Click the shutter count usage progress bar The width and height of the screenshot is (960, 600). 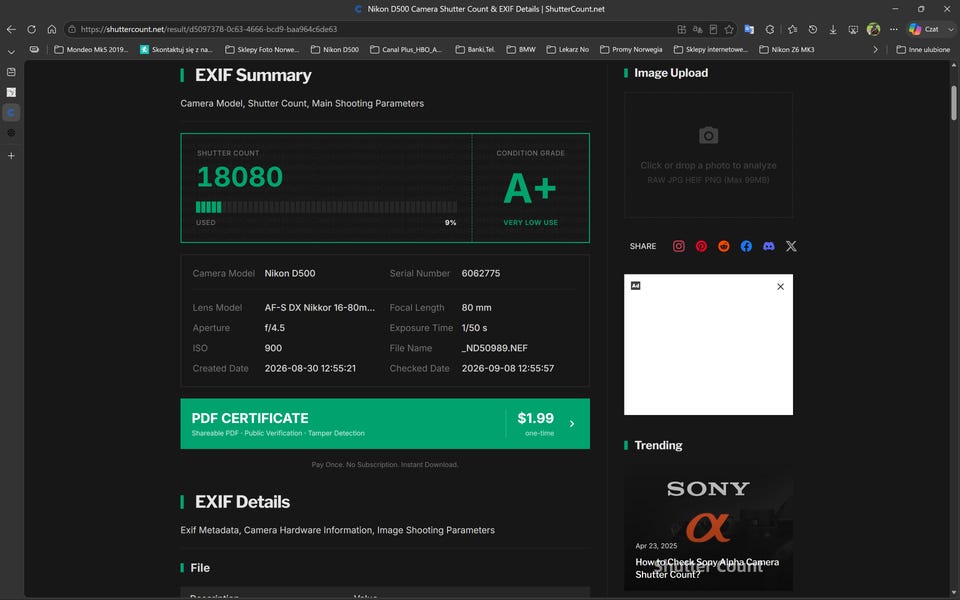point(326,207)
